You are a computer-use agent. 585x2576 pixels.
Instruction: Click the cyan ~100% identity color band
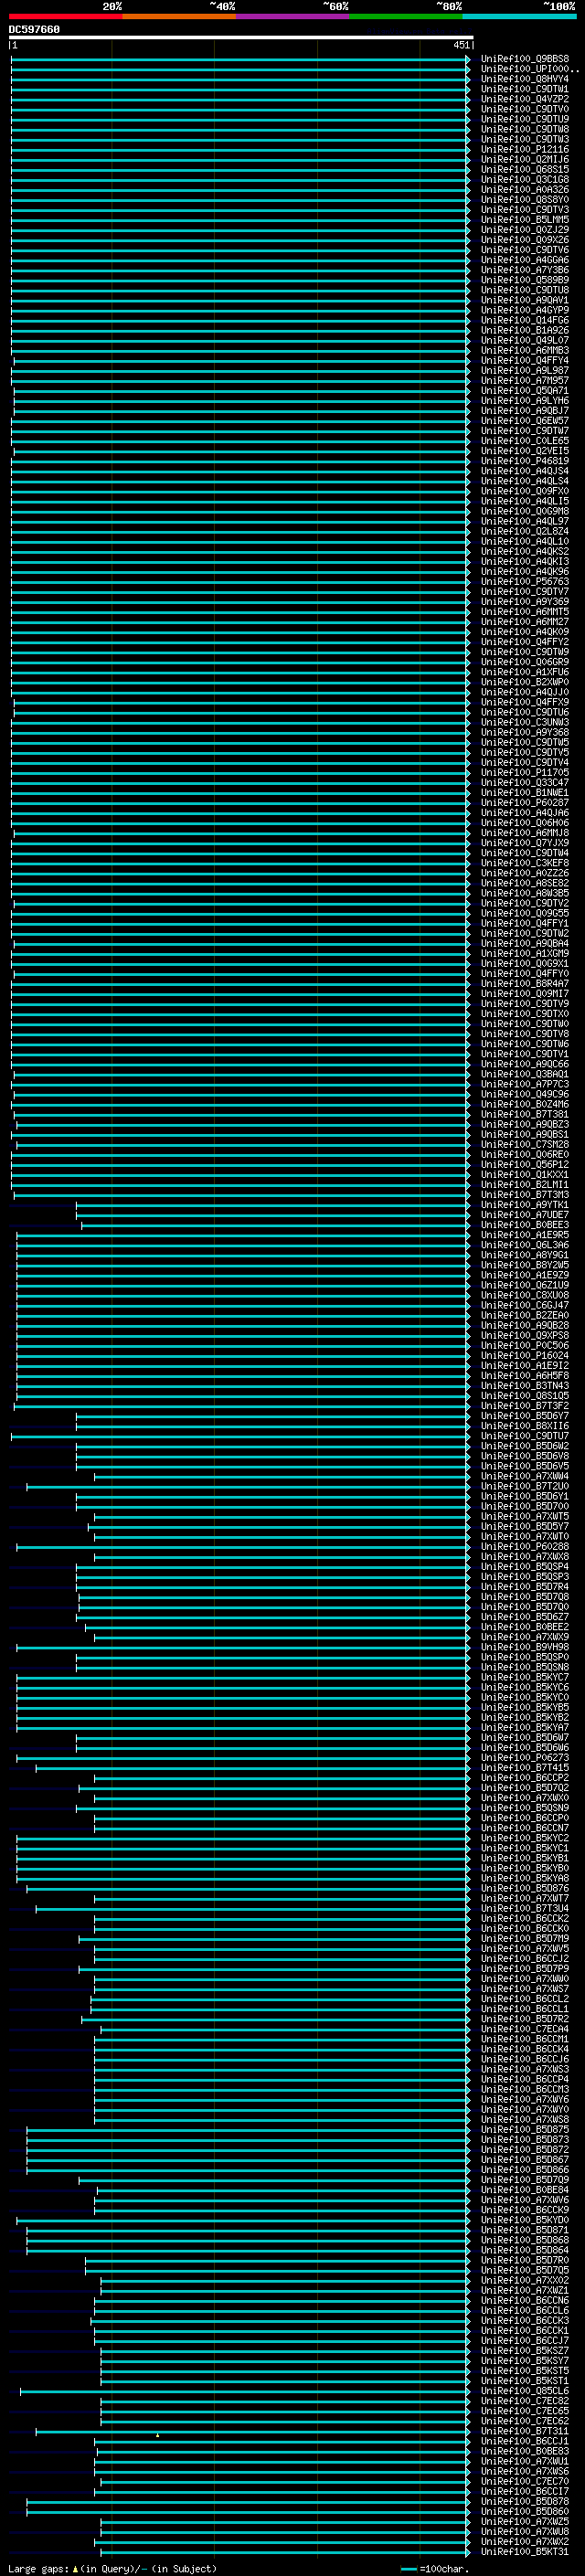[519, 16]
